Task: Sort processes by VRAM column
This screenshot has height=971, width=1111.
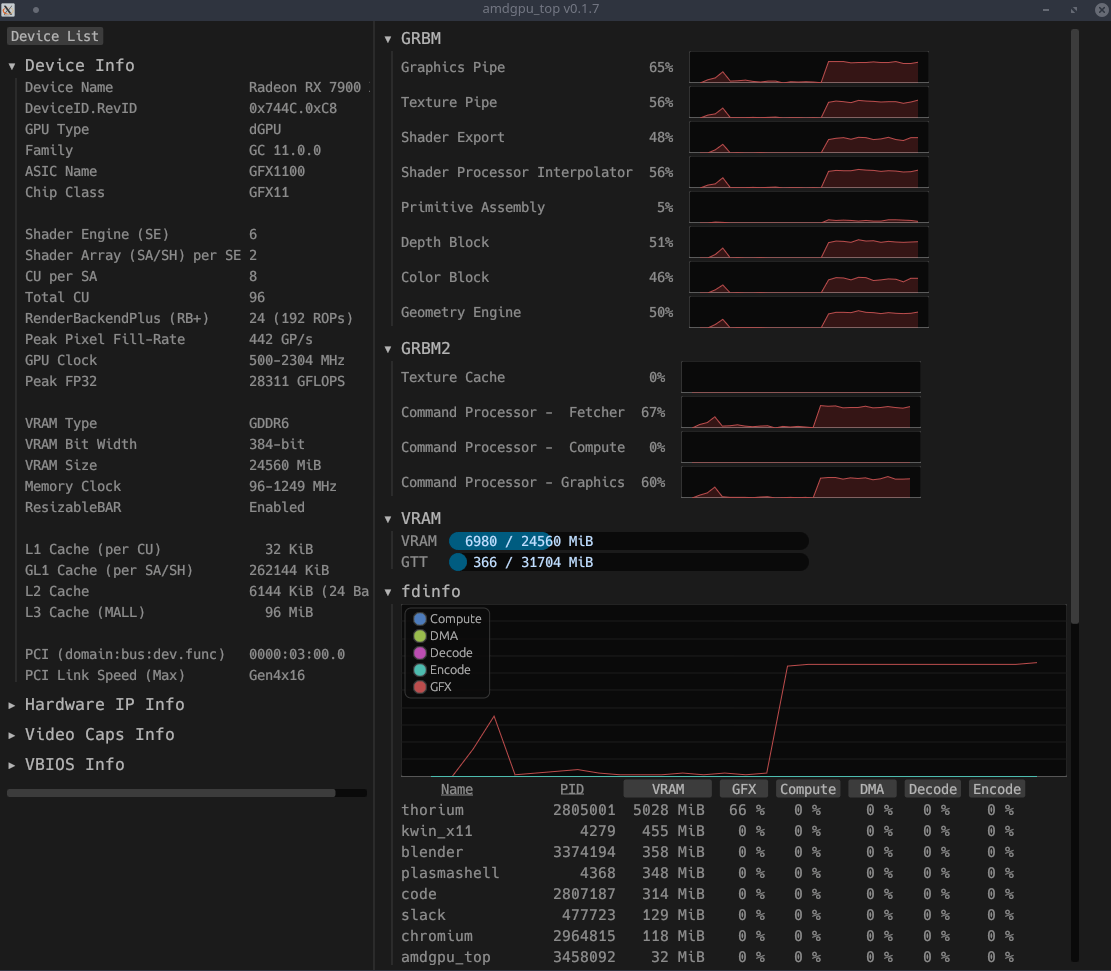Action: [668, 789]
